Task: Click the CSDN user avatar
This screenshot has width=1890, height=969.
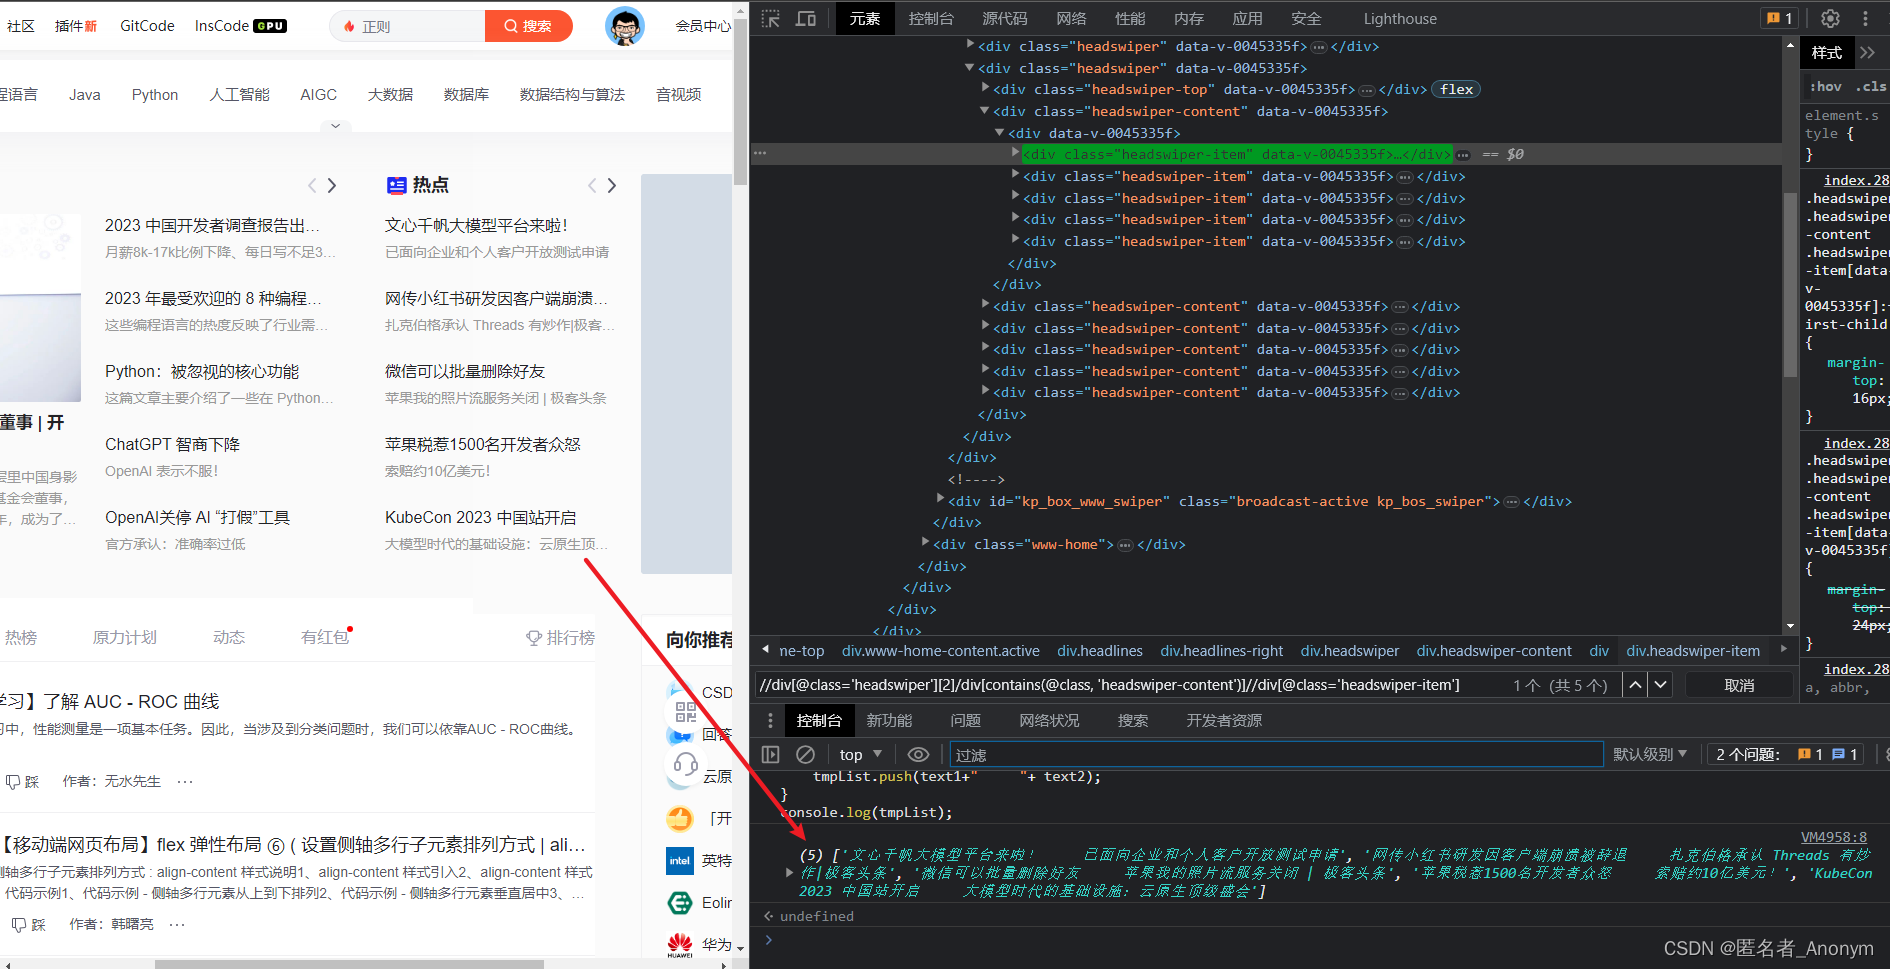Action: pos(625,26)
